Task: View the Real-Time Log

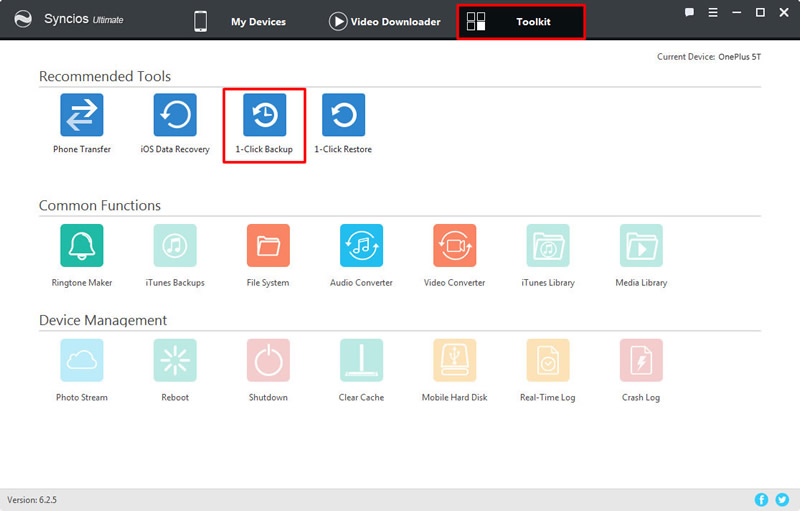Action: pyautogui.click(x=548, y=360)
